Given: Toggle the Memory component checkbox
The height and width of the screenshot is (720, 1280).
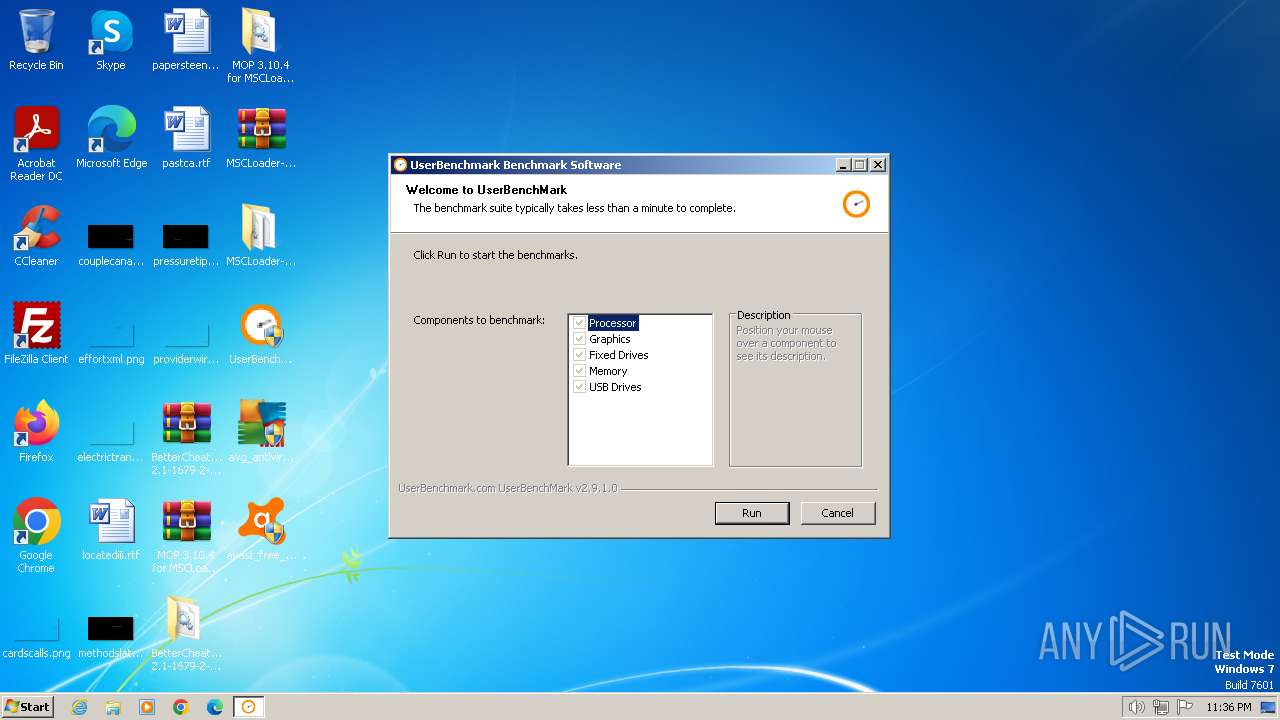Looking at the screenshot, I should 579,371.
